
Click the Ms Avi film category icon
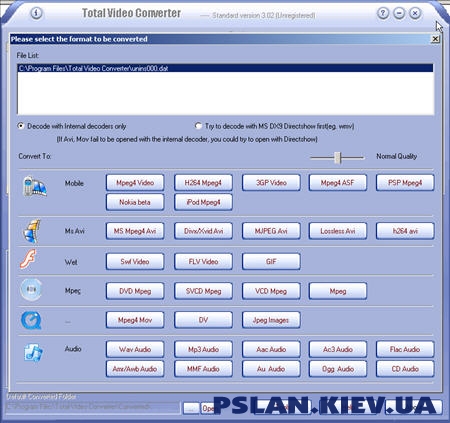click(x=32, y=231)
